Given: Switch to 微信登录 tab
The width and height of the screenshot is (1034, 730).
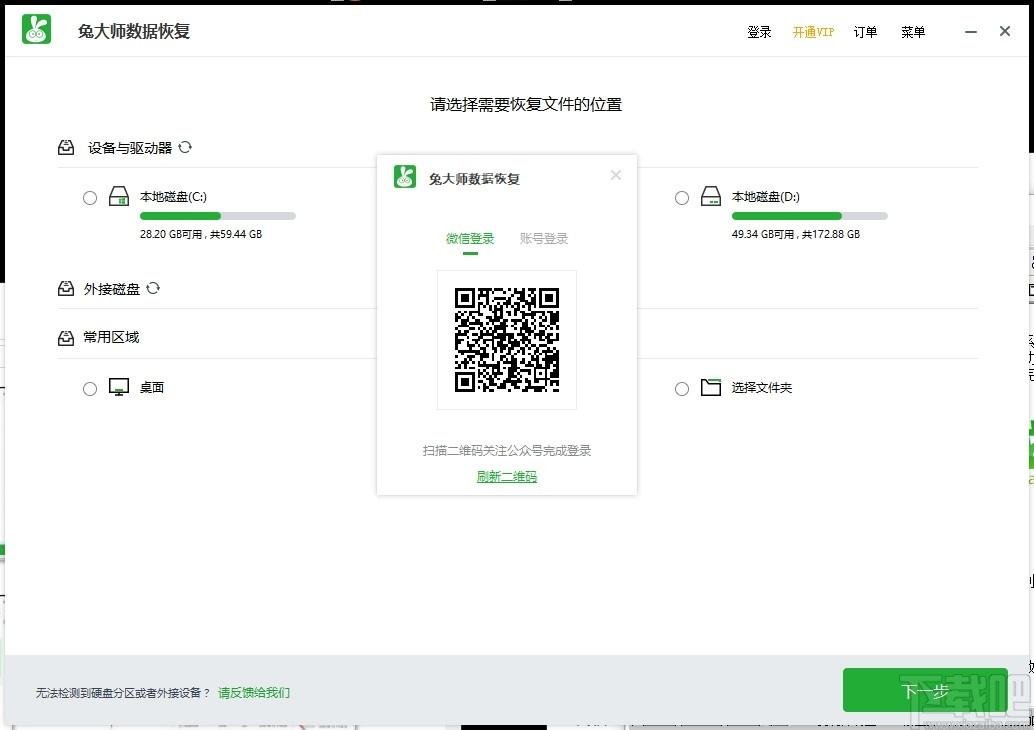Looking at the screenshot, I should click(x=470, y=239).
